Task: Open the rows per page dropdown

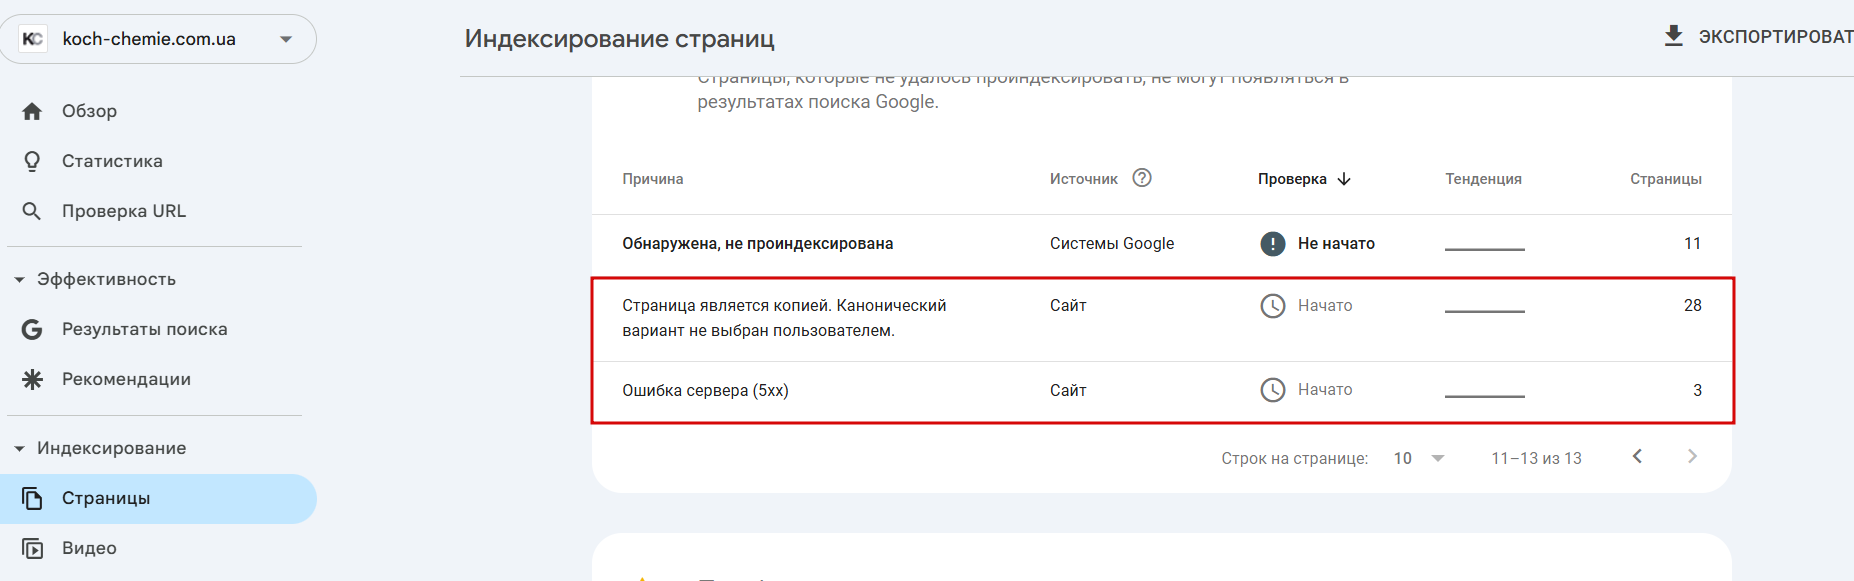Action: click(1419, 458)
